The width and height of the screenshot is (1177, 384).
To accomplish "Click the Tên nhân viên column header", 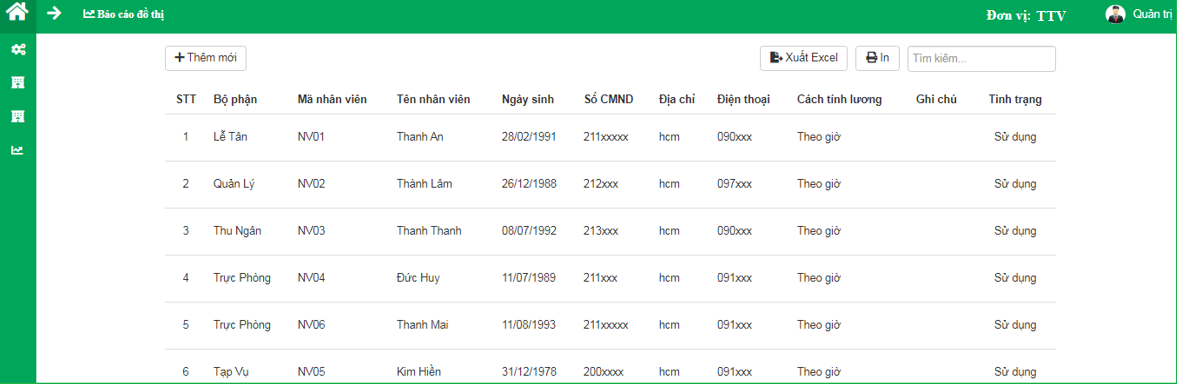I will [x=433, y=99].
